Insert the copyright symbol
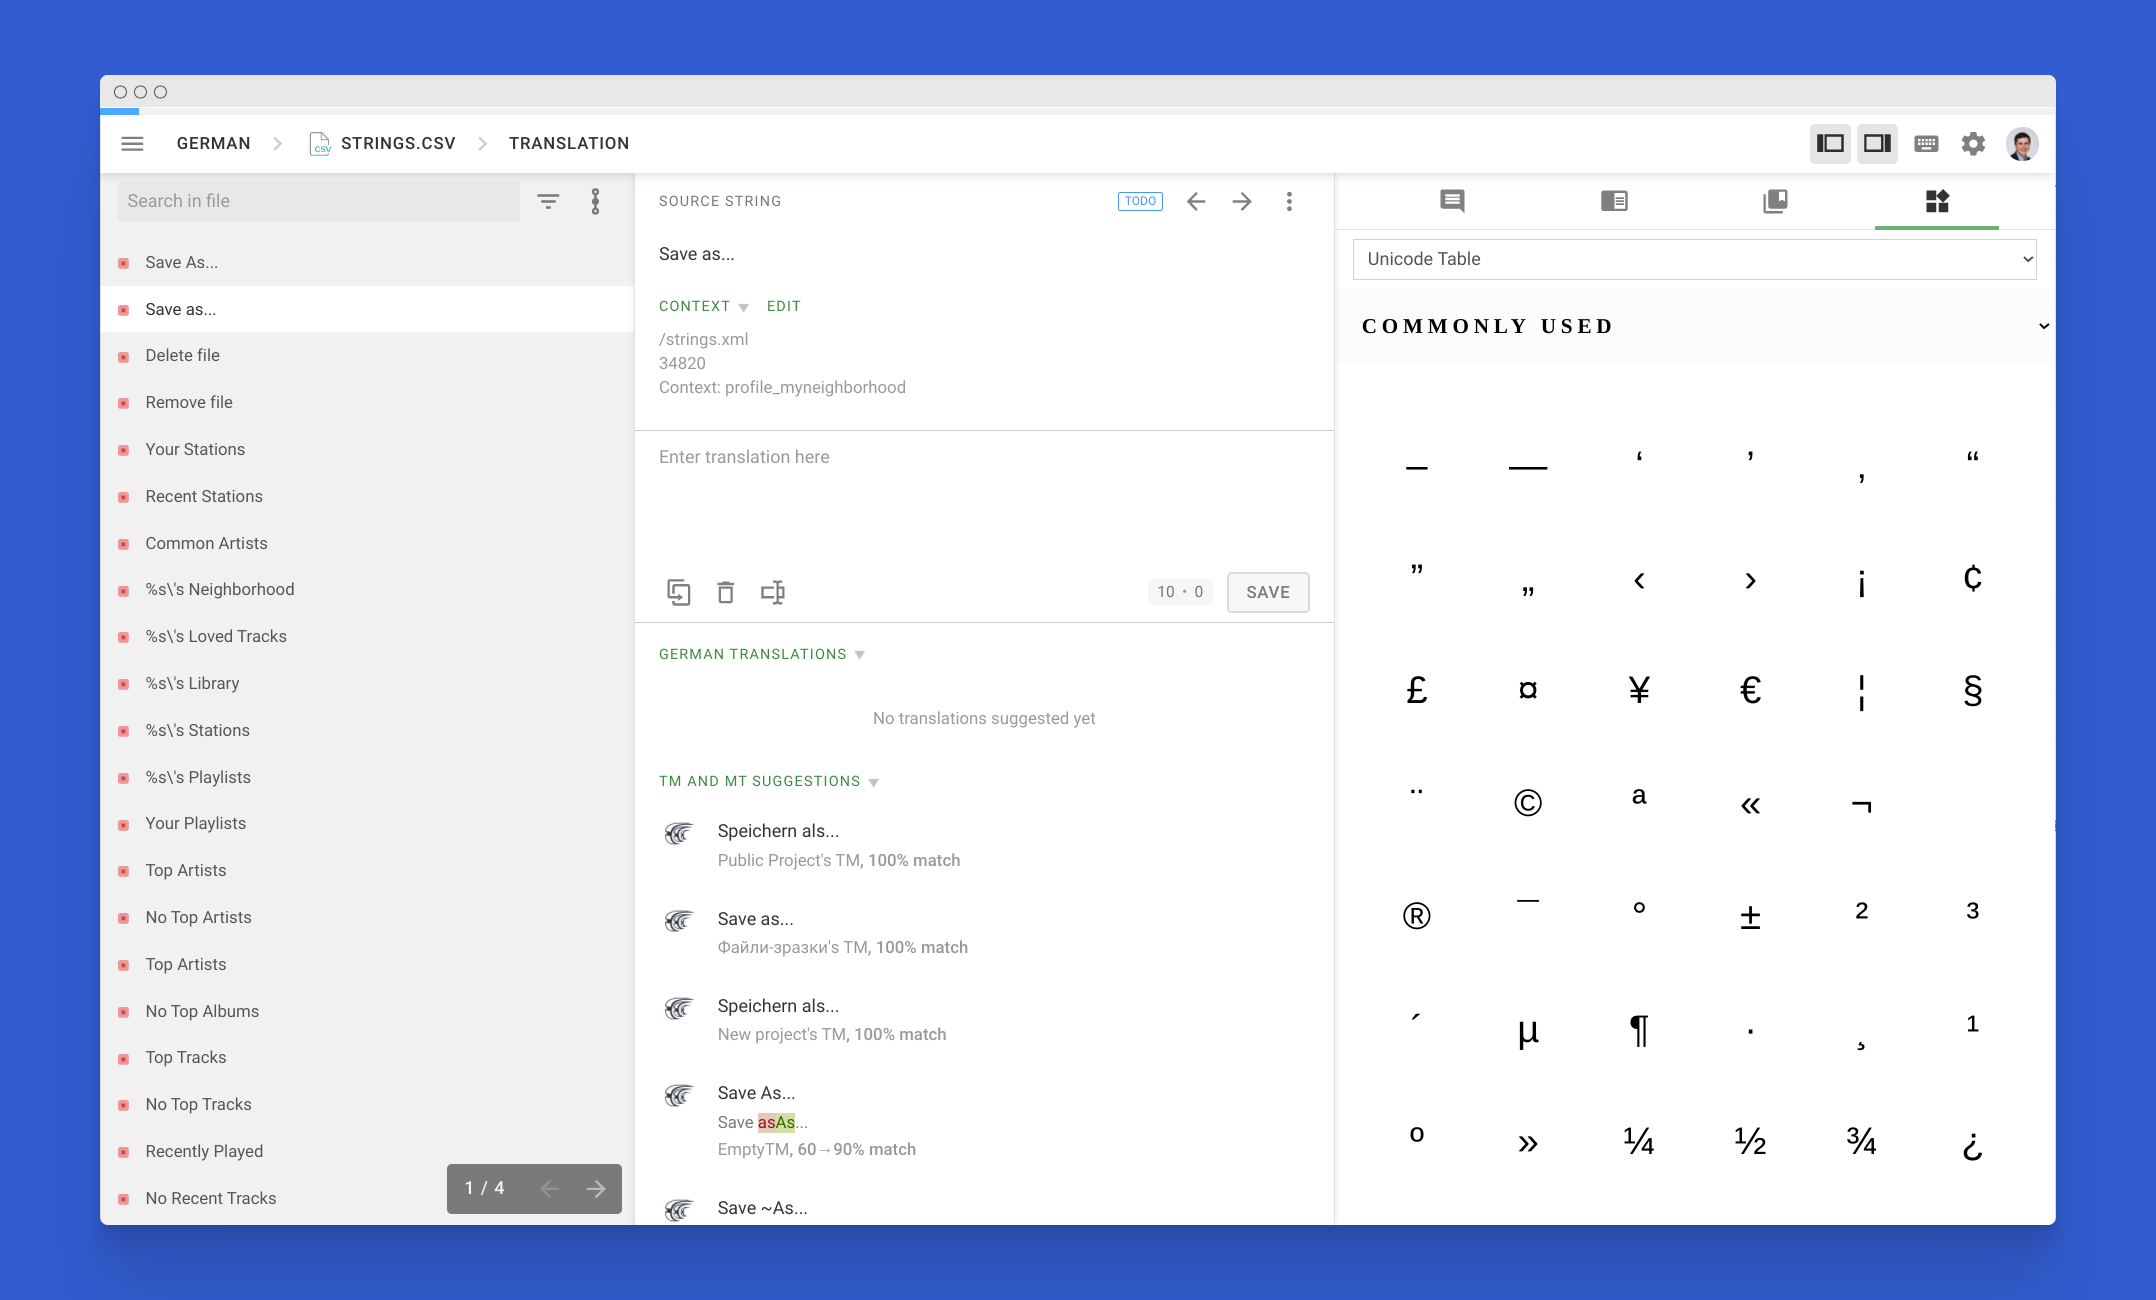Screen dimensions: 2156x1300 [x=1528, y=803]
